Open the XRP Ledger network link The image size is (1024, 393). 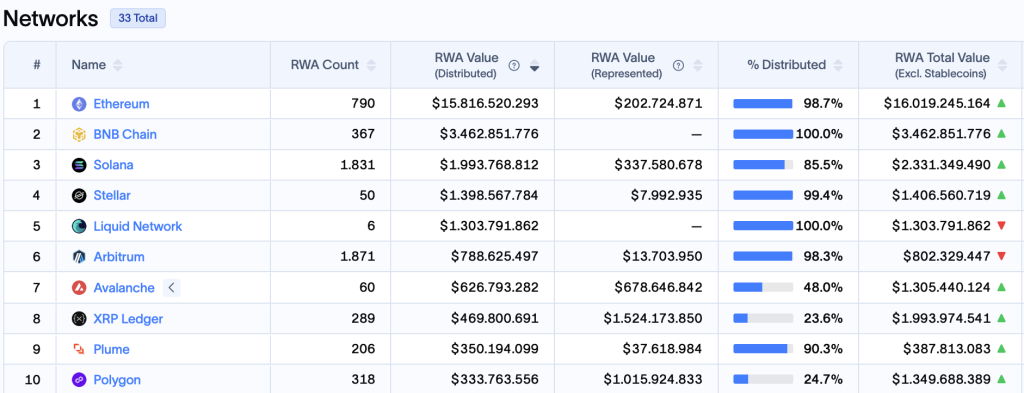tap(128, 319)
